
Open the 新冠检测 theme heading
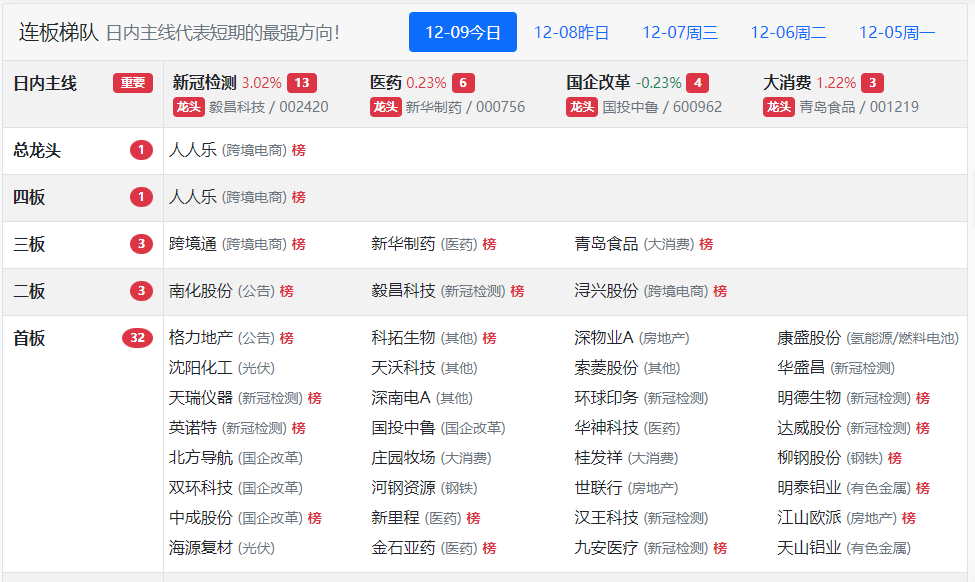click(205, 83)
